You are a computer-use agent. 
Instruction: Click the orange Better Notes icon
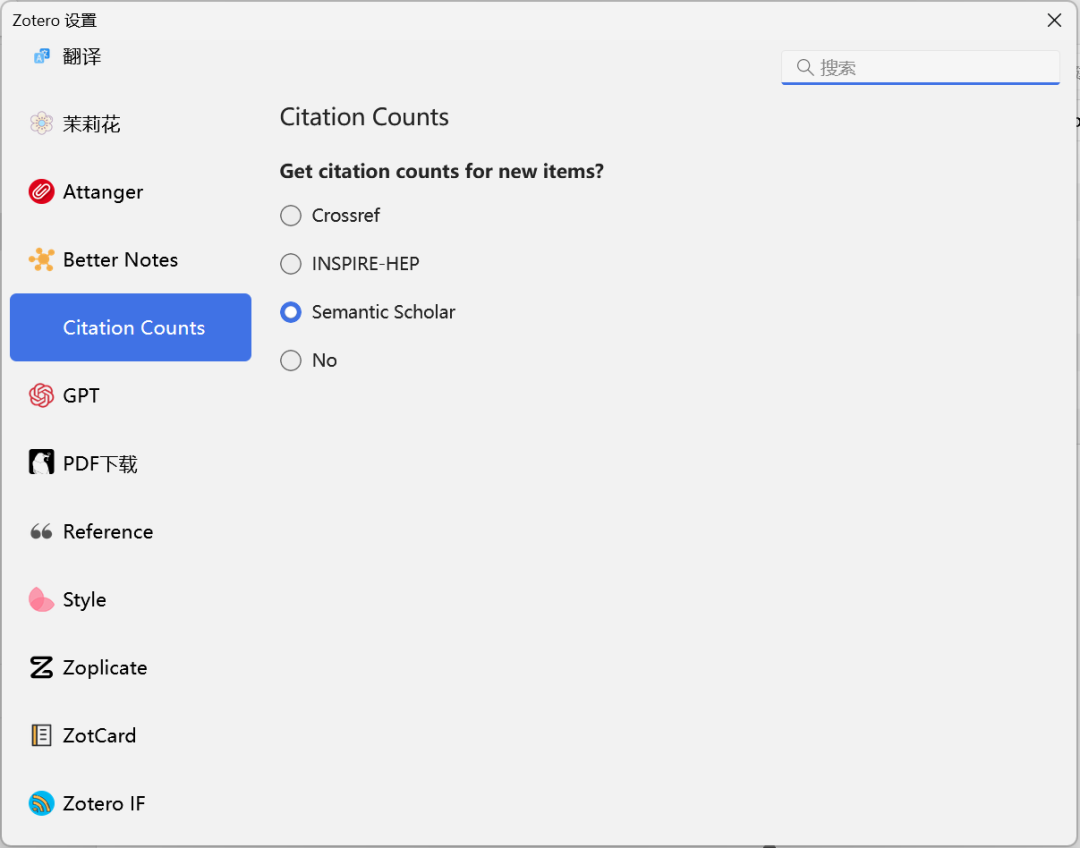click(x=41, y=260)
